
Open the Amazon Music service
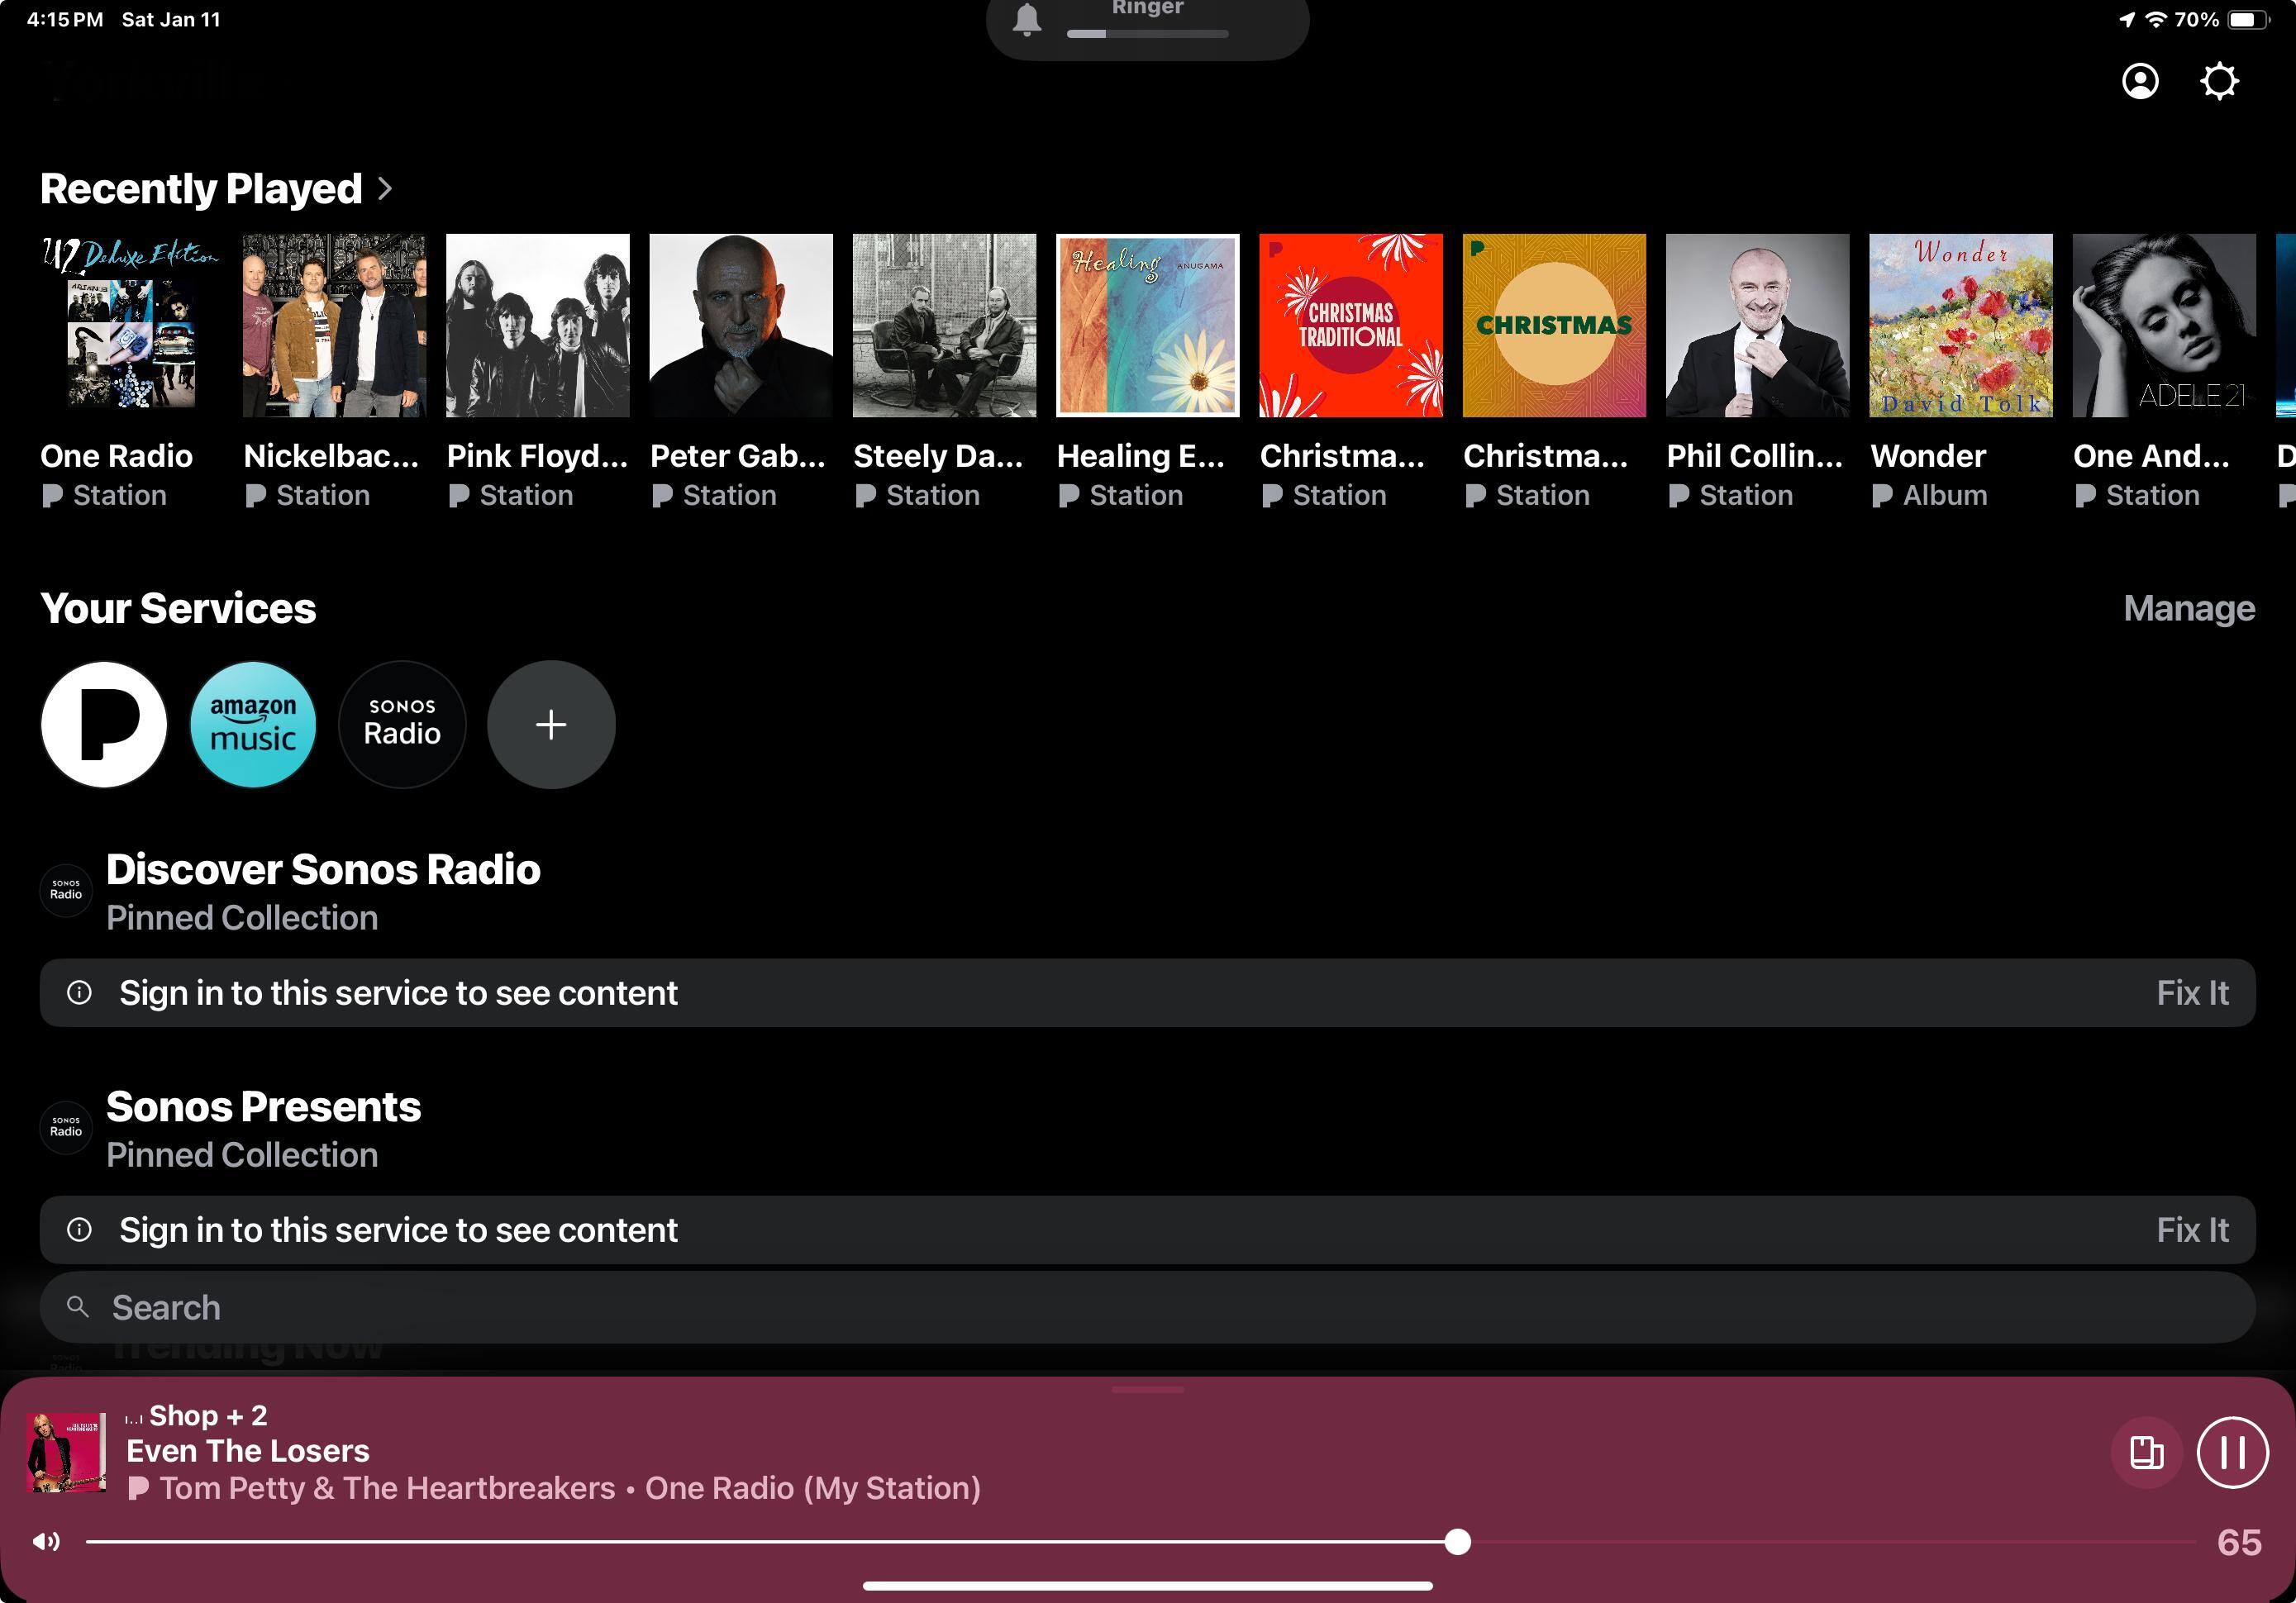(253, 724)
